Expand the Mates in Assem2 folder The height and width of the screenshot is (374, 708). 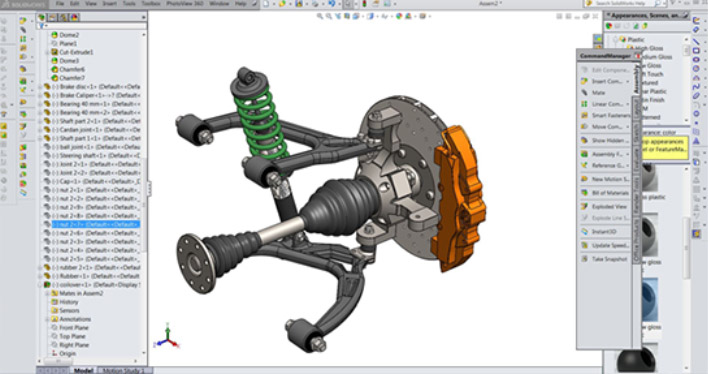47,294
